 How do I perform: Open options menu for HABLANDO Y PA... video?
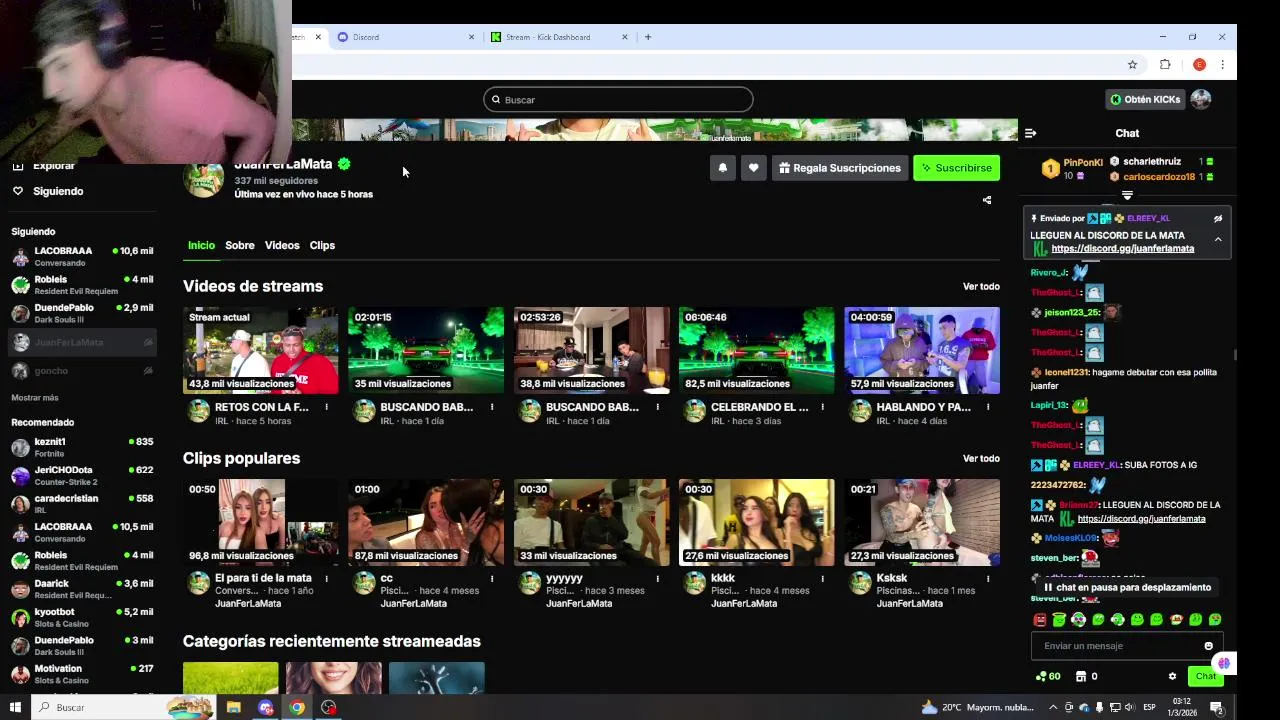coord(988,407)
